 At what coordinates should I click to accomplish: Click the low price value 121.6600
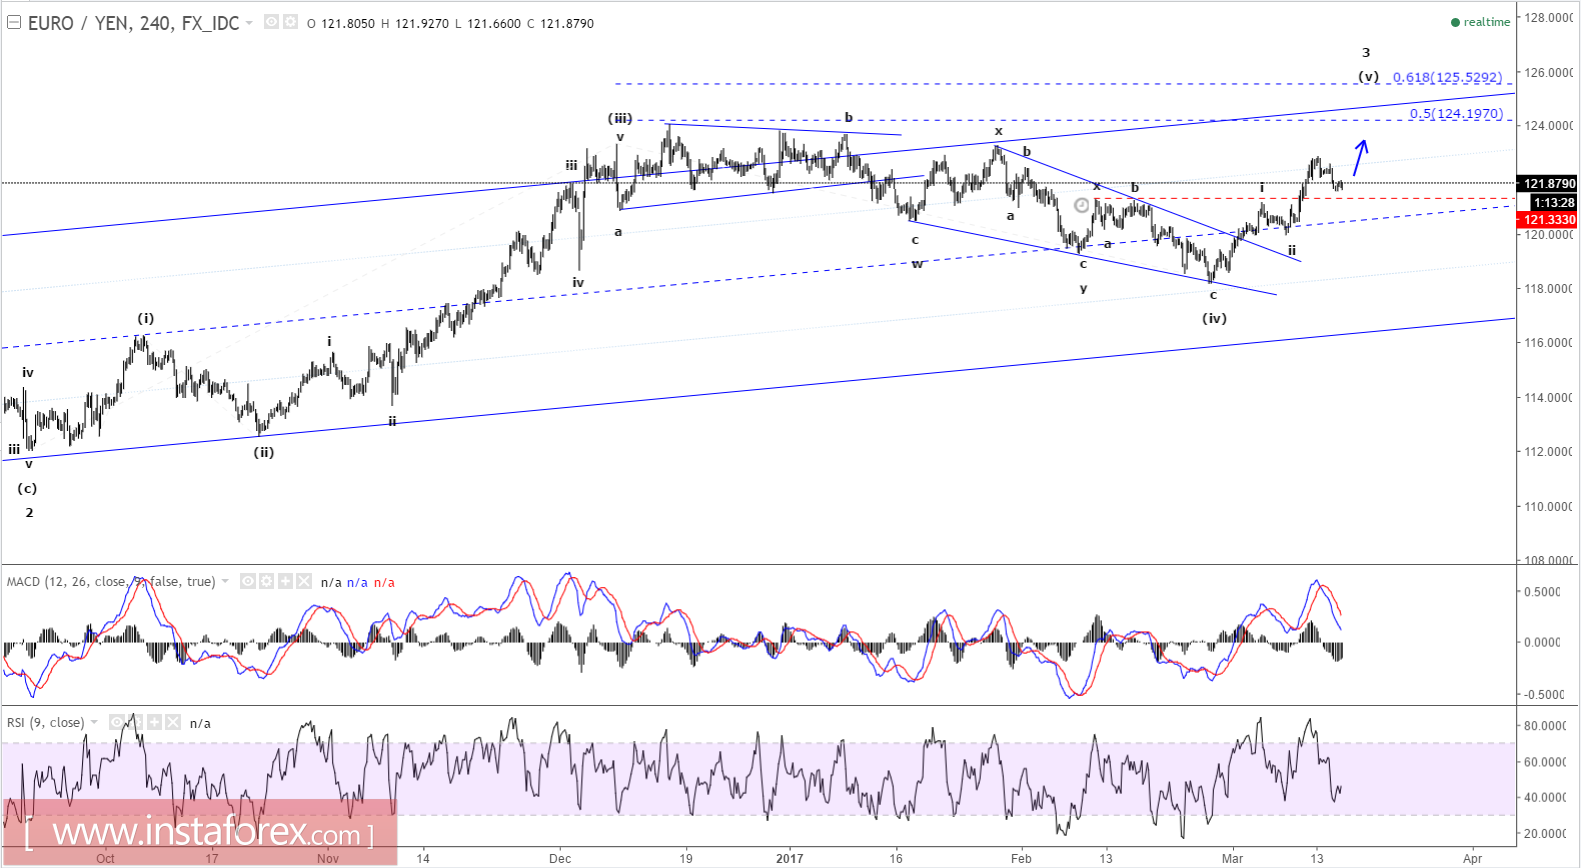click(494, 24)
